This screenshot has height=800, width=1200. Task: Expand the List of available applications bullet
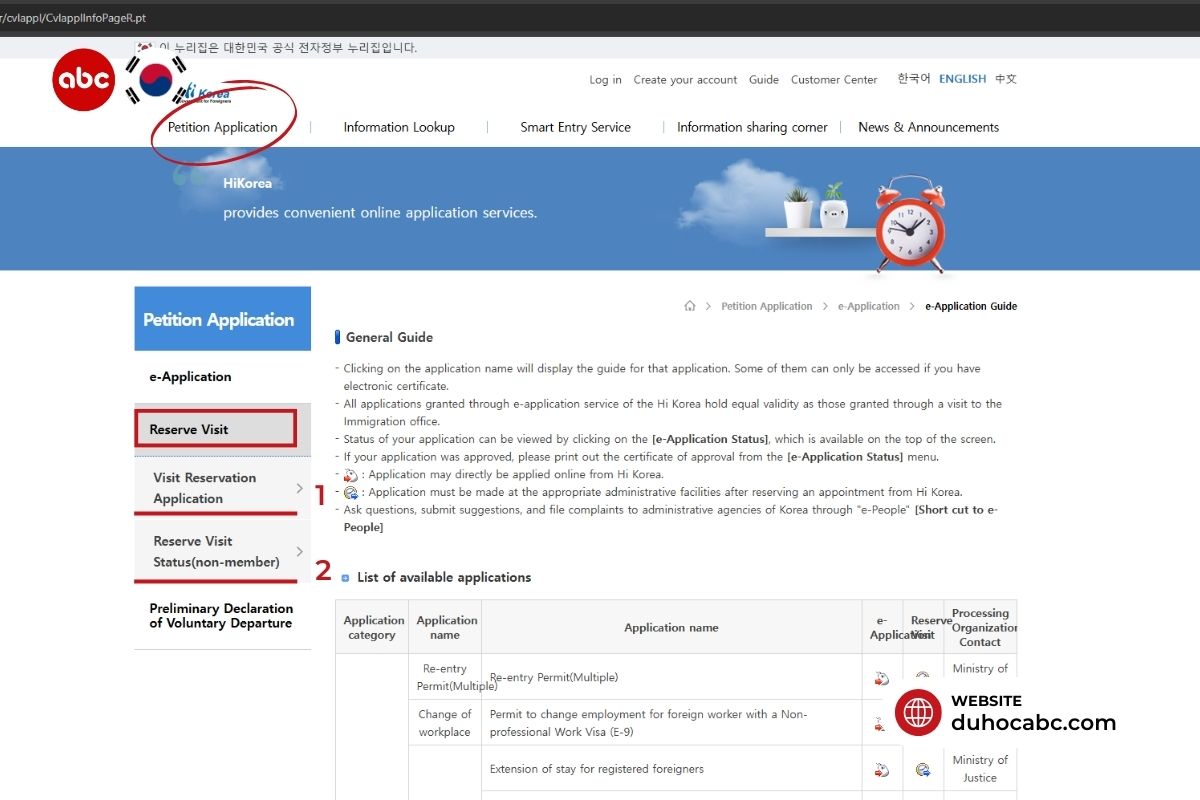346,578
